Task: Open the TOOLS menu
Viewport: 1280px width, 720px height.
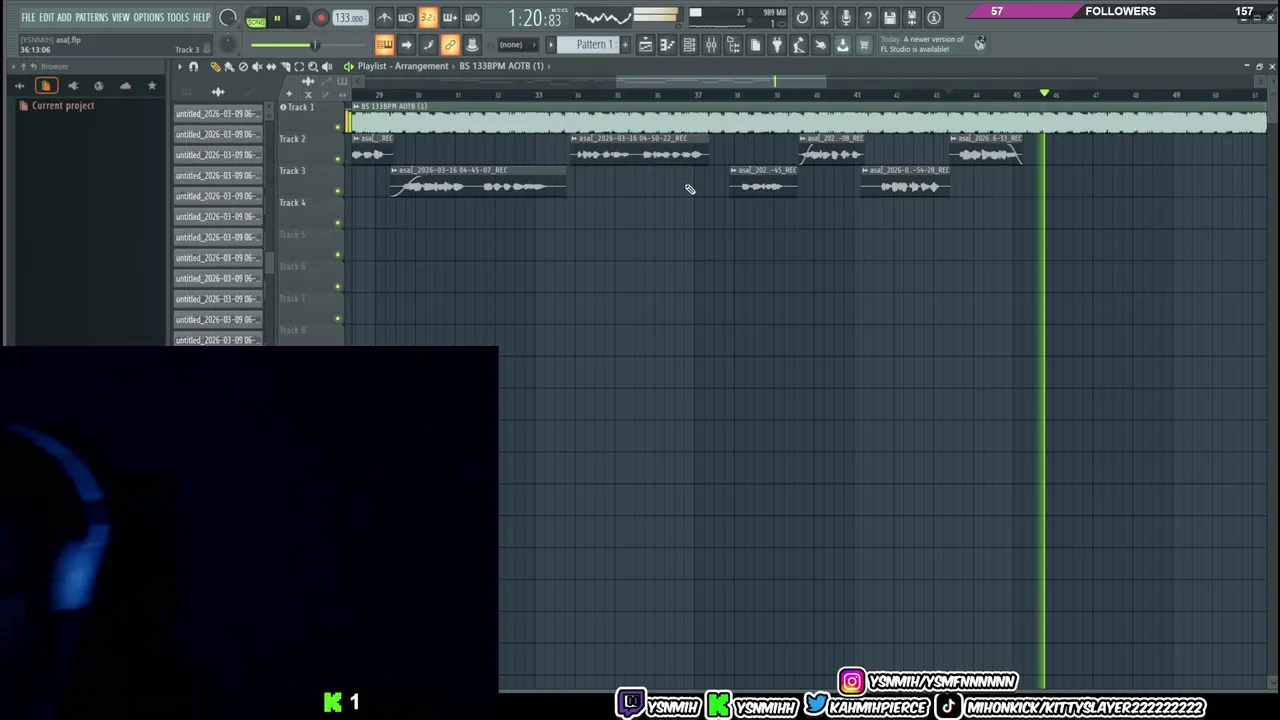Action: [178, 18]
